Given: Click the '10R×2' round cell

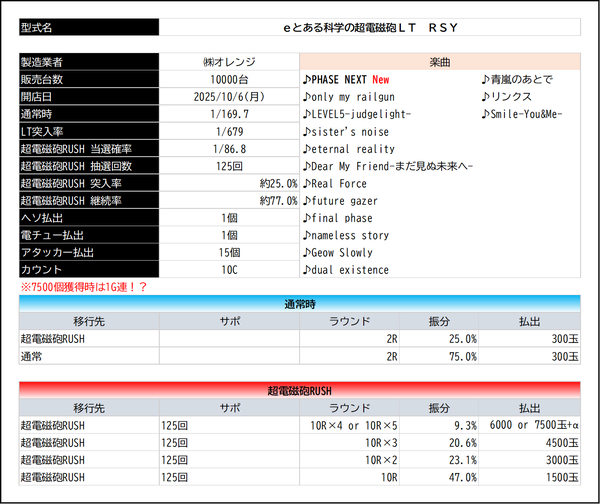Looking at the screenshot, I should click(349, 460).
